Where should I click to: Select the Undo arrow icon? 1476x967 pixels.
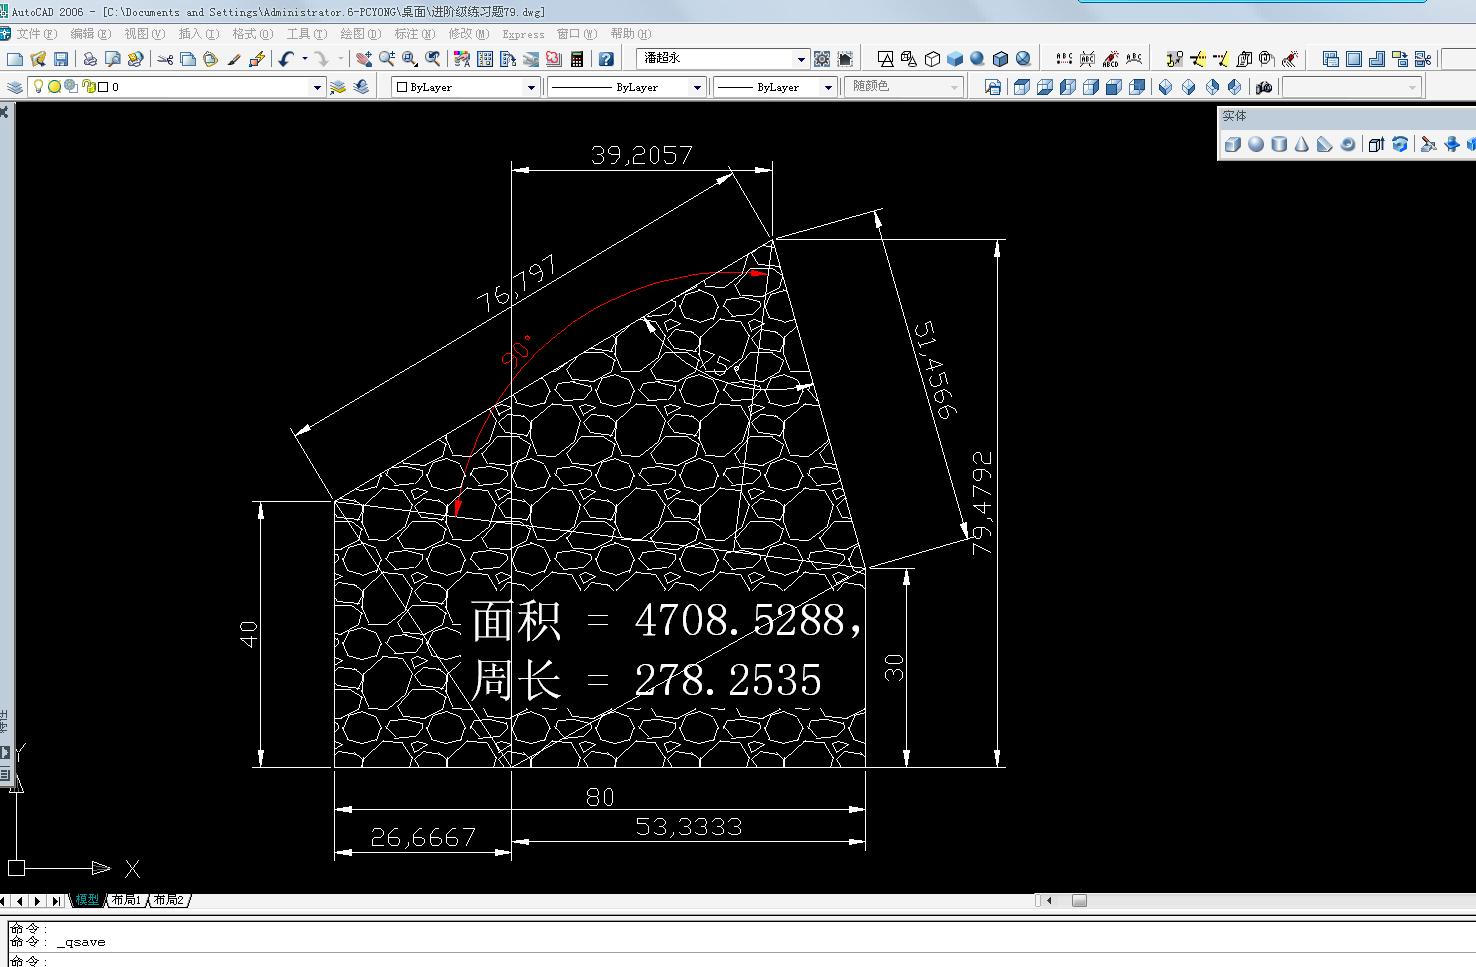[x=287, y=60]
